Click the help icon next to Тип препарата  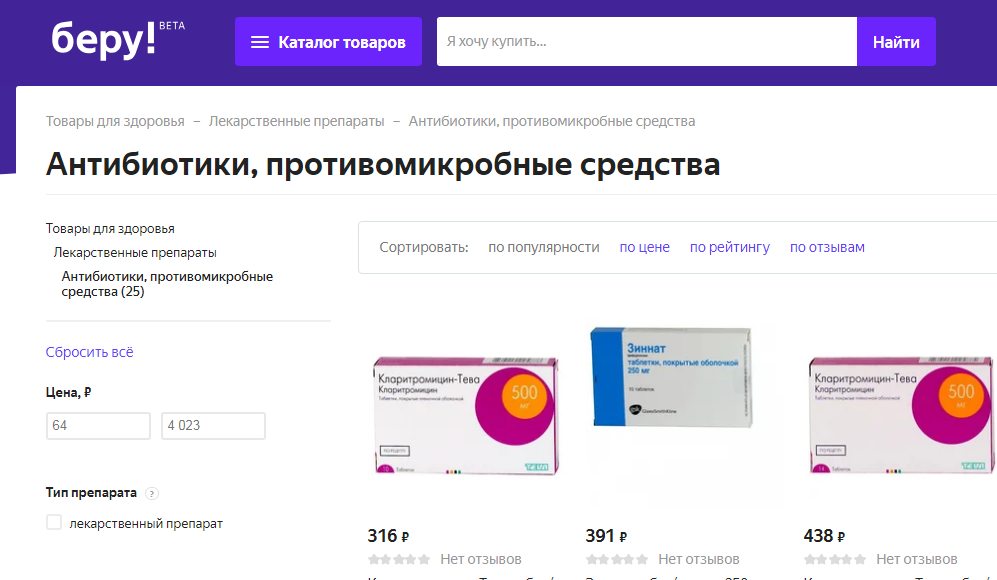coord(152,494)
